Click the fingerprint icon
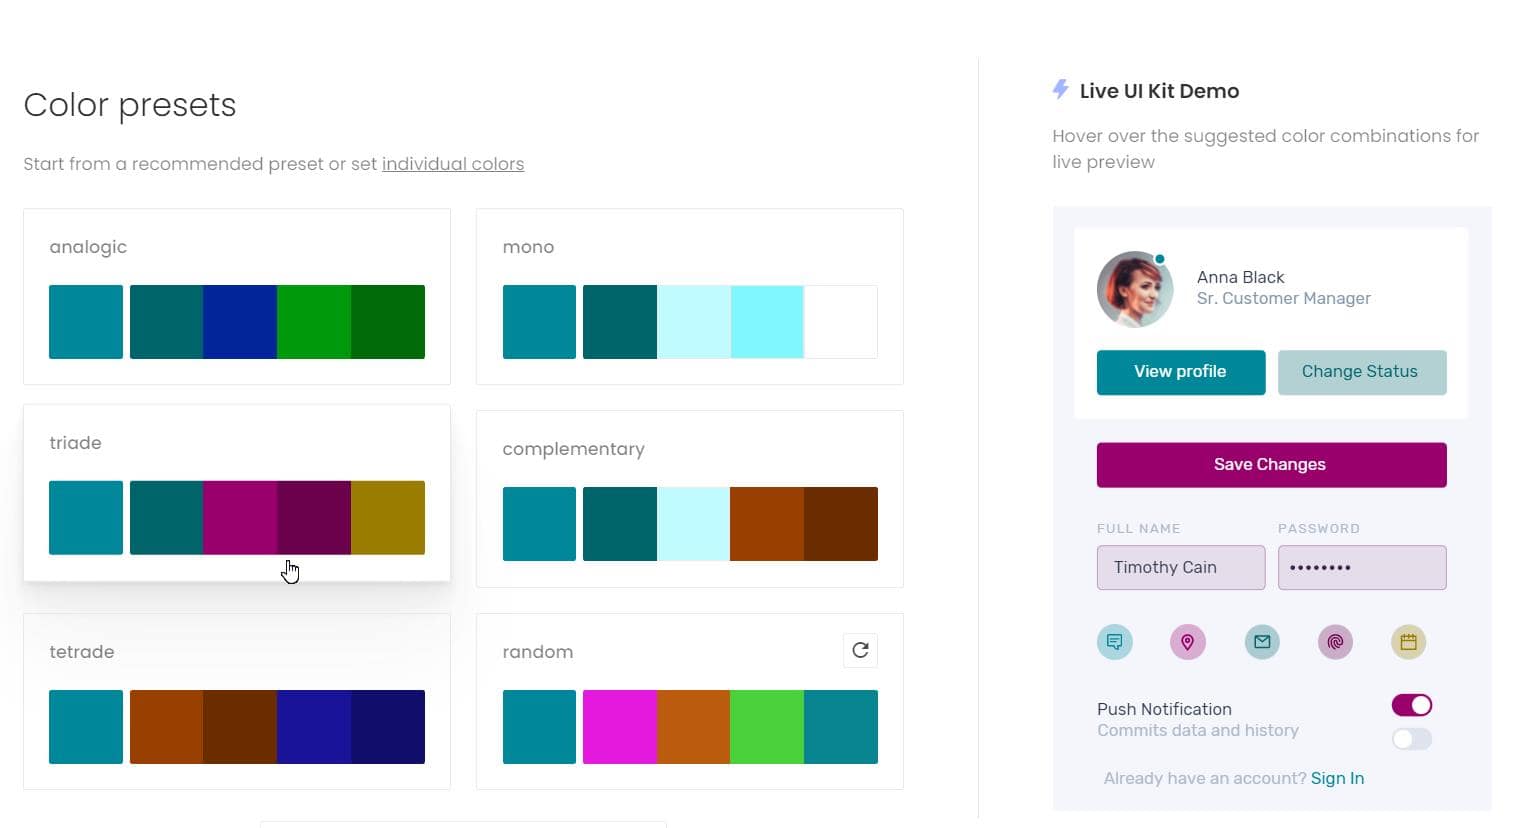 point(1335,642)
